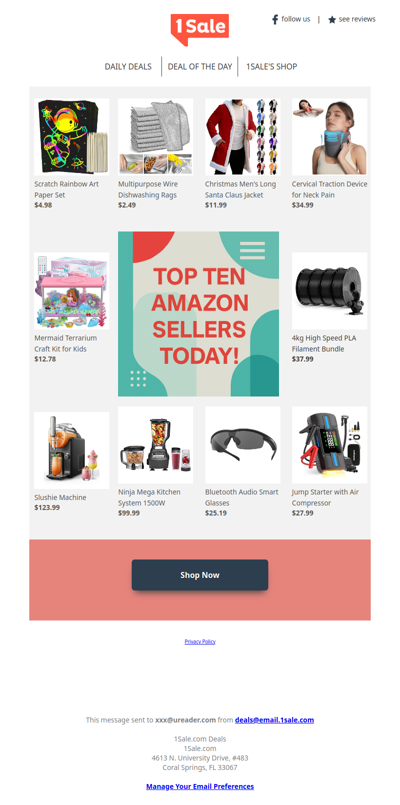Open Jump Starter with Air Compressor image

[x=330, y=445]
